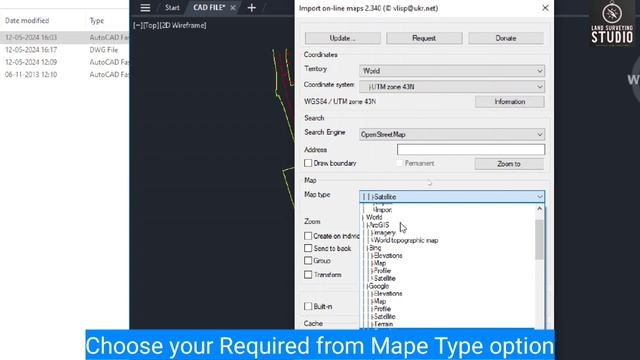This screenshot has width=640, height=360.
Task: Enable the Group checkbox
Action: (308, 260)
